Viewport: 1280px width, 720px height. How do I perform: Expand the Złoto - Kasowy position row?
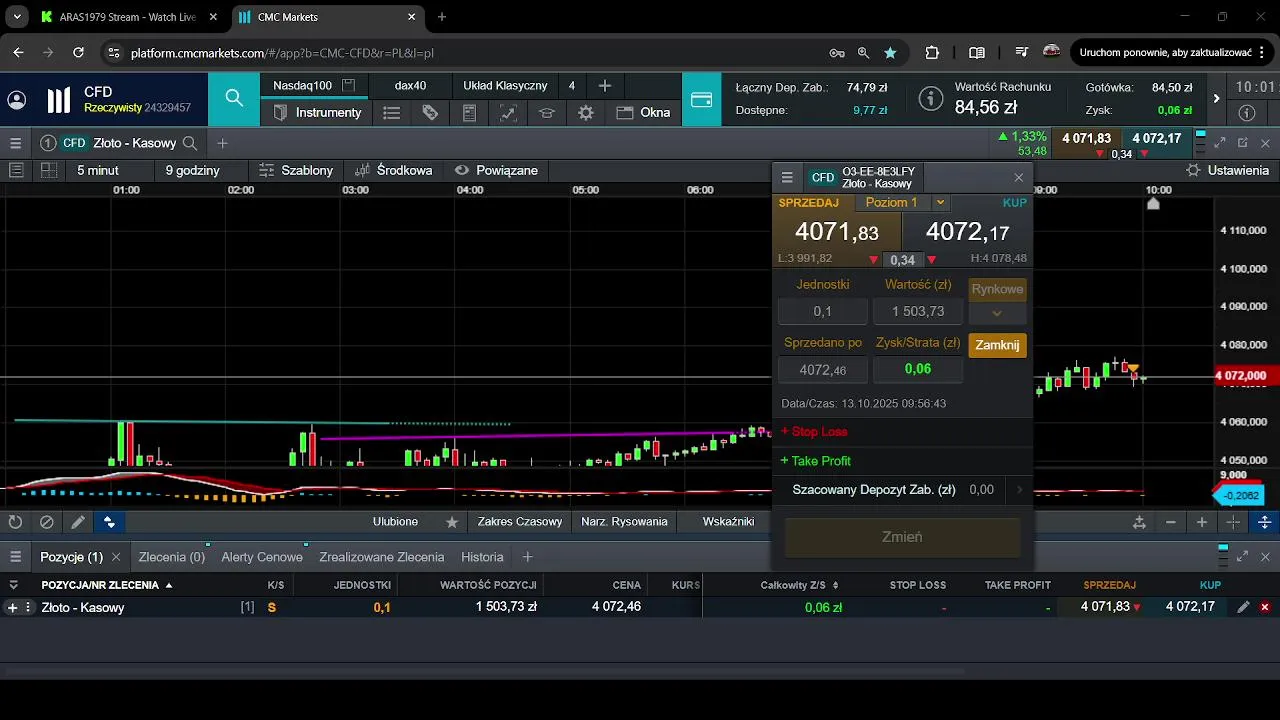coord(13,607)
